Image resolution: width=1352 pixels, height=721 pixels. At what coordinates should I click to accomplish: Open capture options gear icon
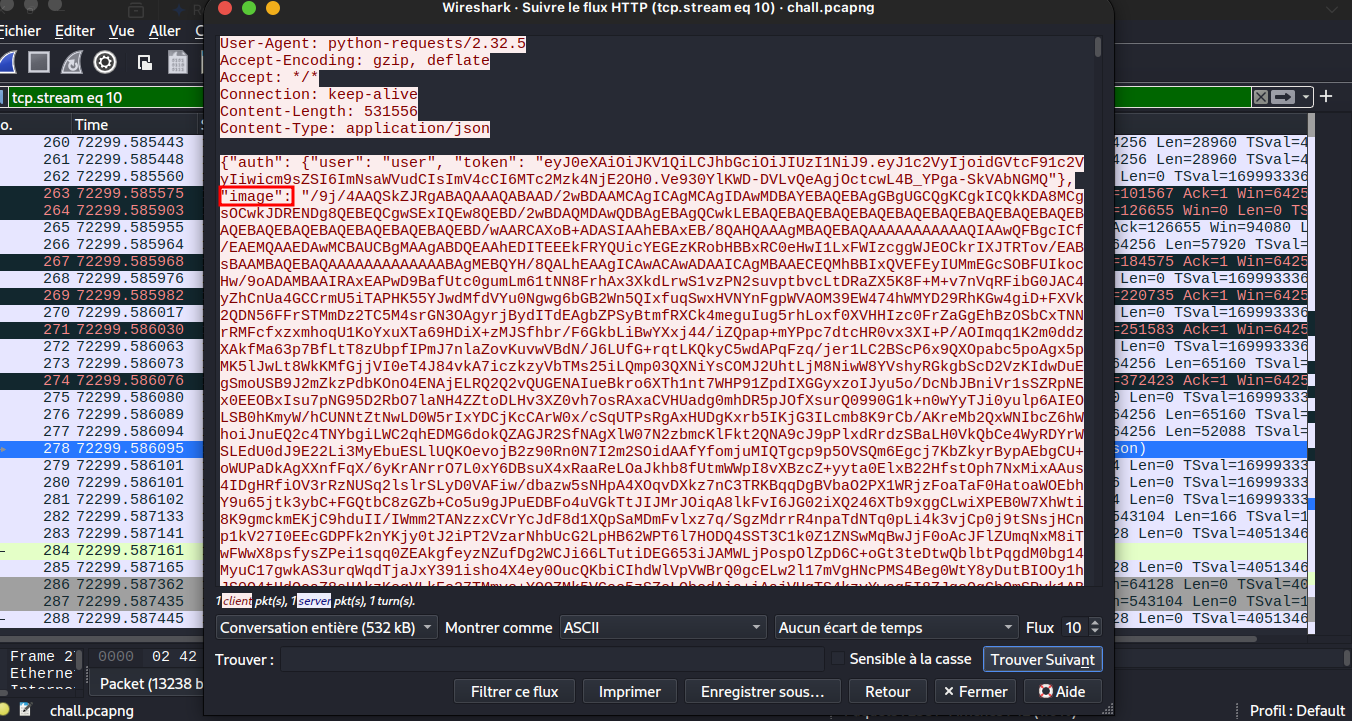pyautogui.click(x=105, y=63)
